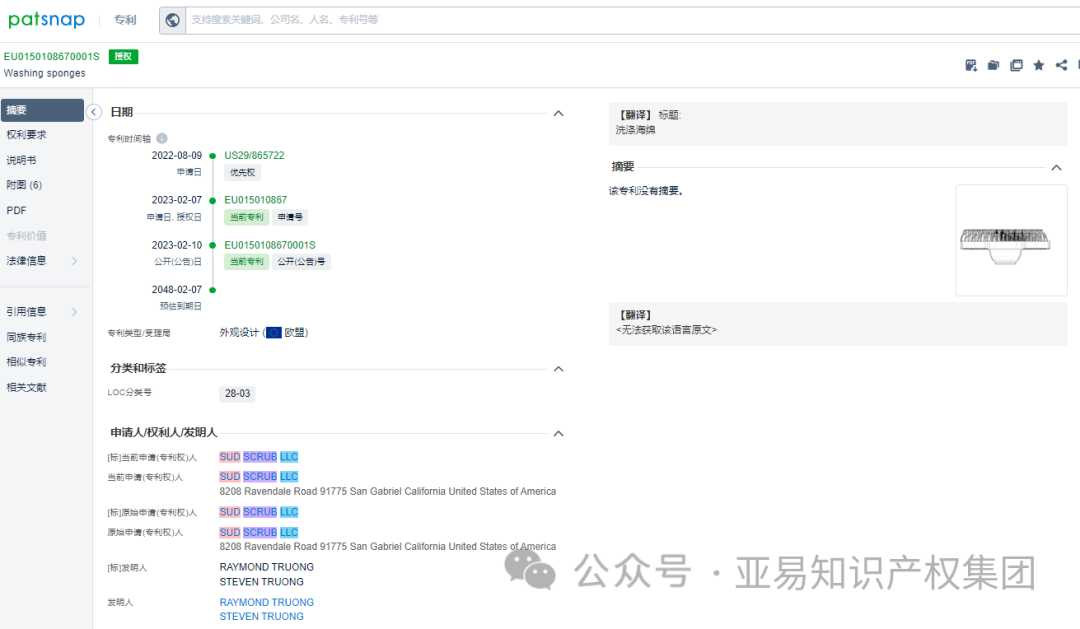Open the washing sponge drawing thumbnail
This screenshot has height=629, width=1080.
tap(1011, 240)
